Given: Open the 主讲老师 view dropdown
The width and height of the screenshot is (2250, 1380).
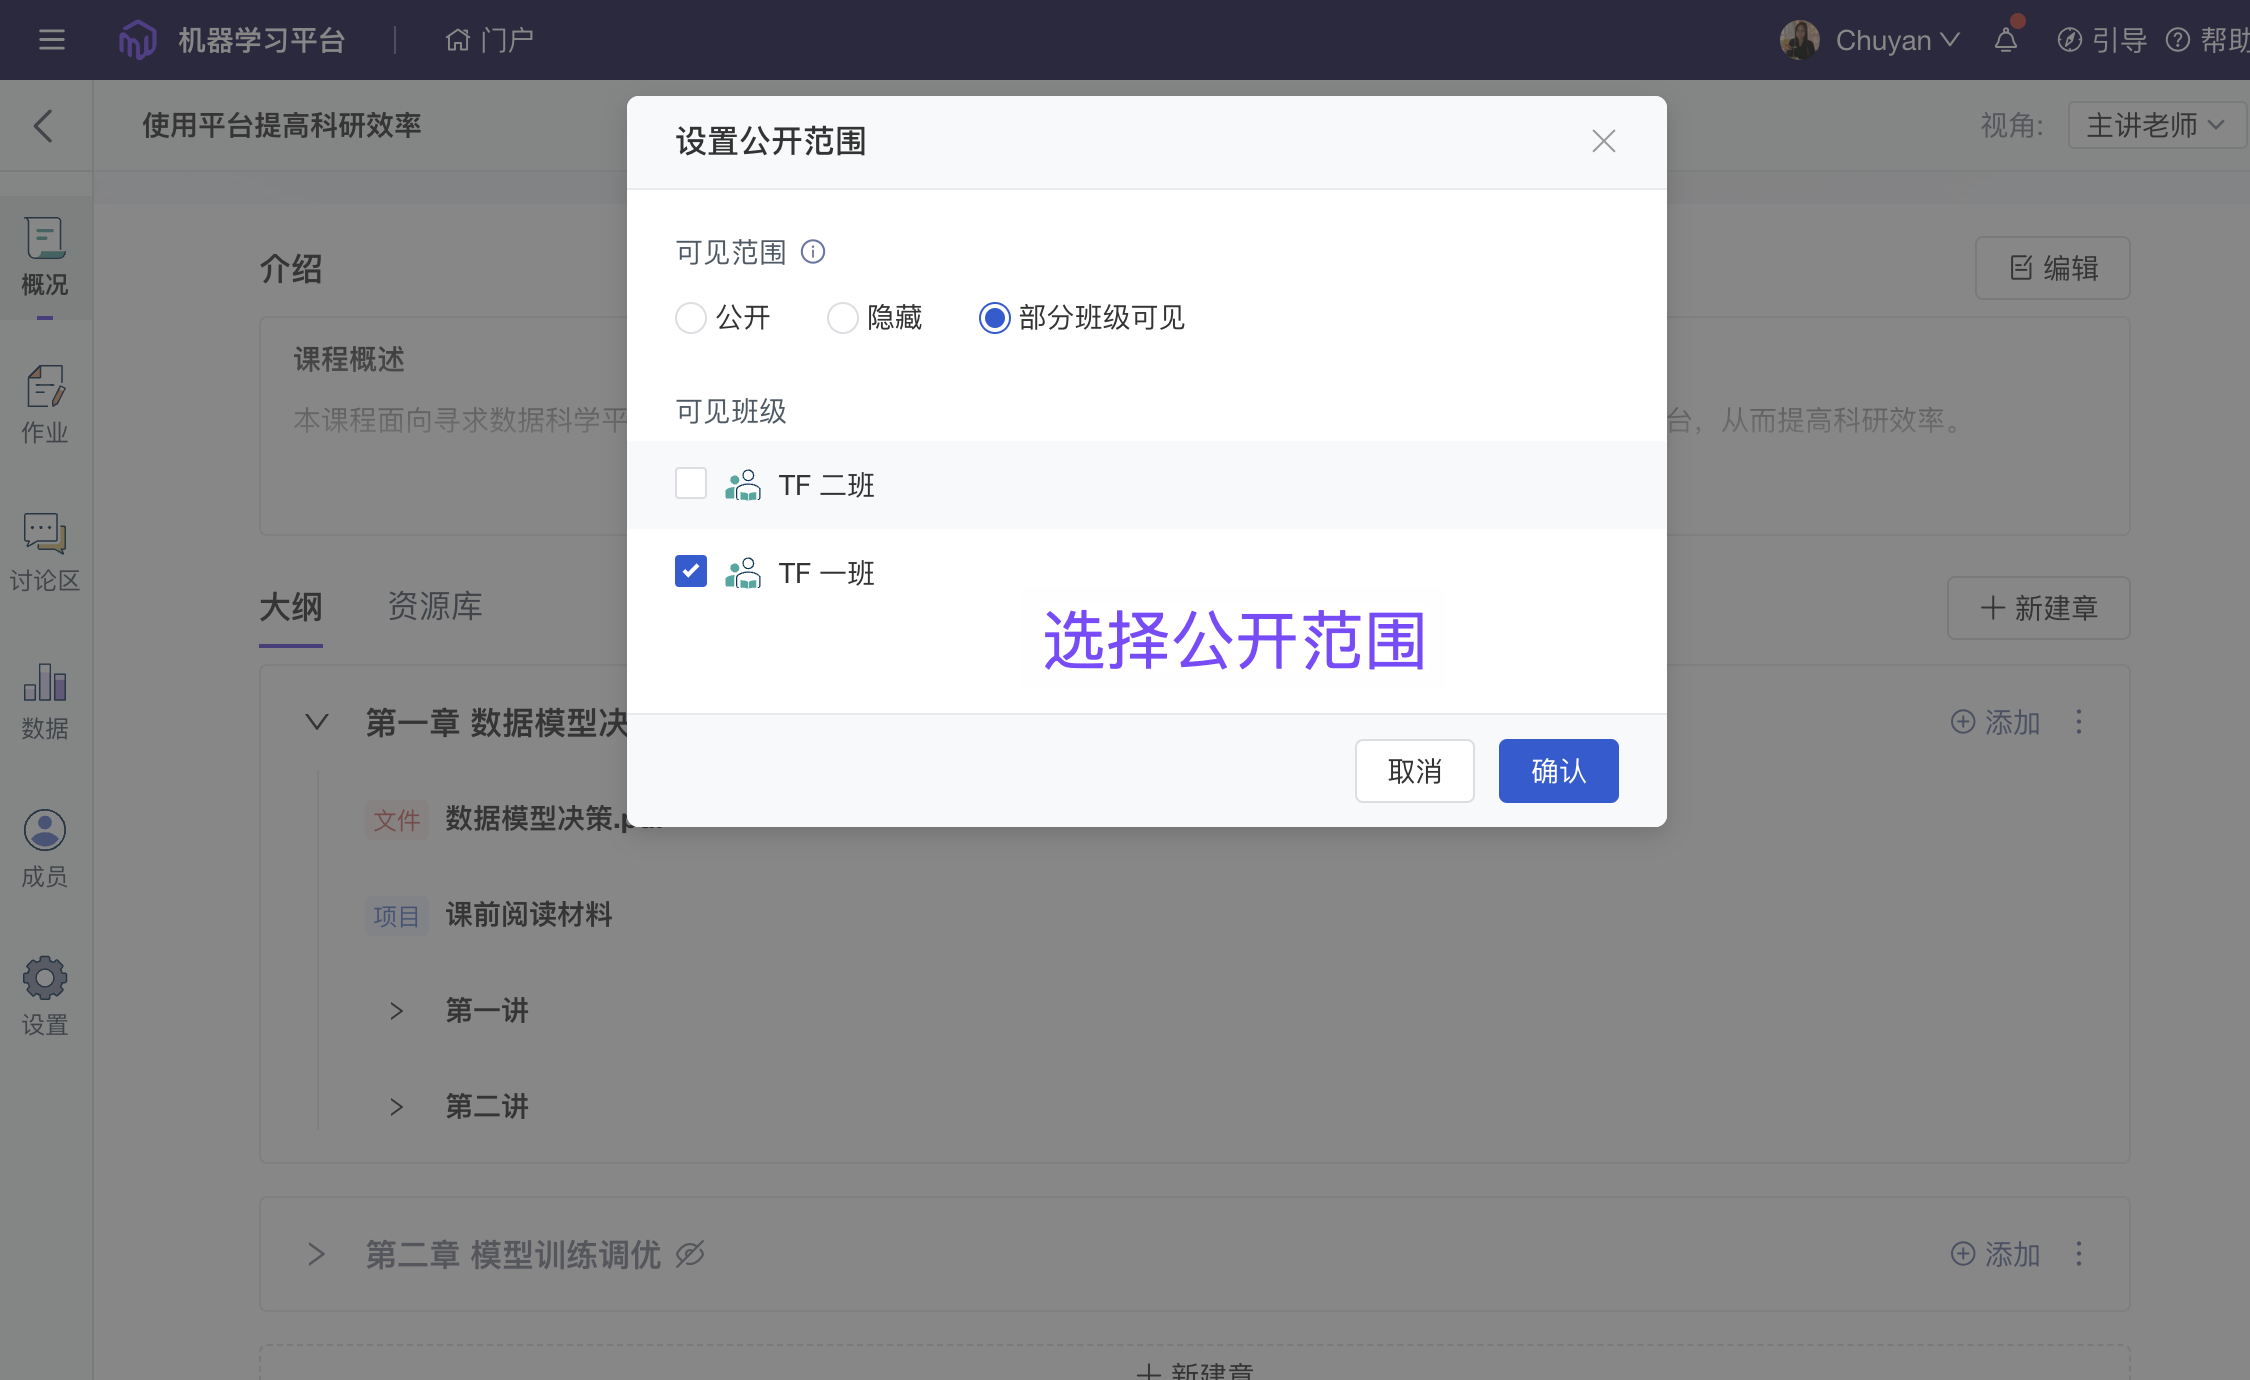Looking at the screenshot, I should 2155,126.
